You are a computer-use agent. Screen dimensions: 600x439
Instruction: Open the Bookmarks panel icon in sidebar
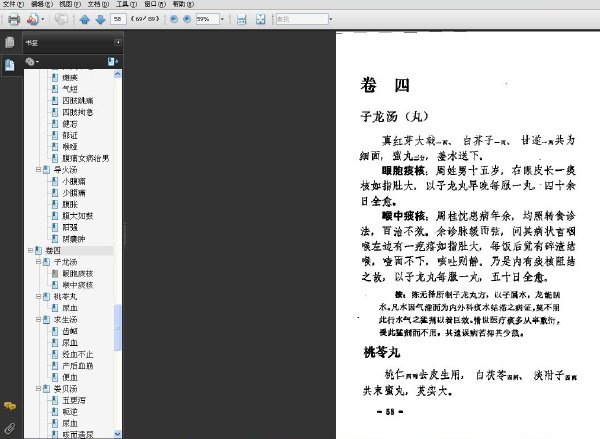coord(10,65)
